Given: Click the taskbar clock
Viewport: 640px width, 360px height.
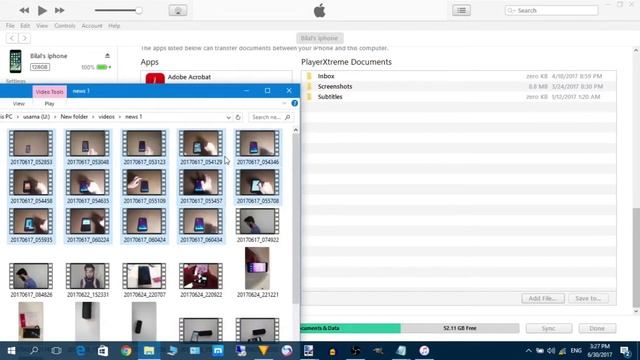Looking at the screenshot, I should click(x=600, y=351).
